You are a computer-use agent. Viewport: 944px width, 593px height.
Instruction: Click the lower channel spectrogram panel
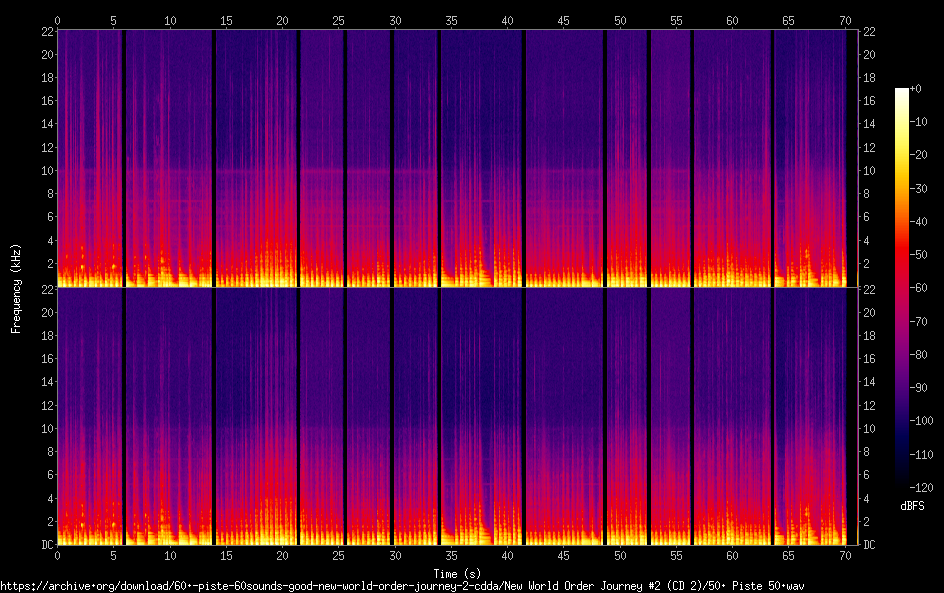pyautogui.click(x=458, y=417)
